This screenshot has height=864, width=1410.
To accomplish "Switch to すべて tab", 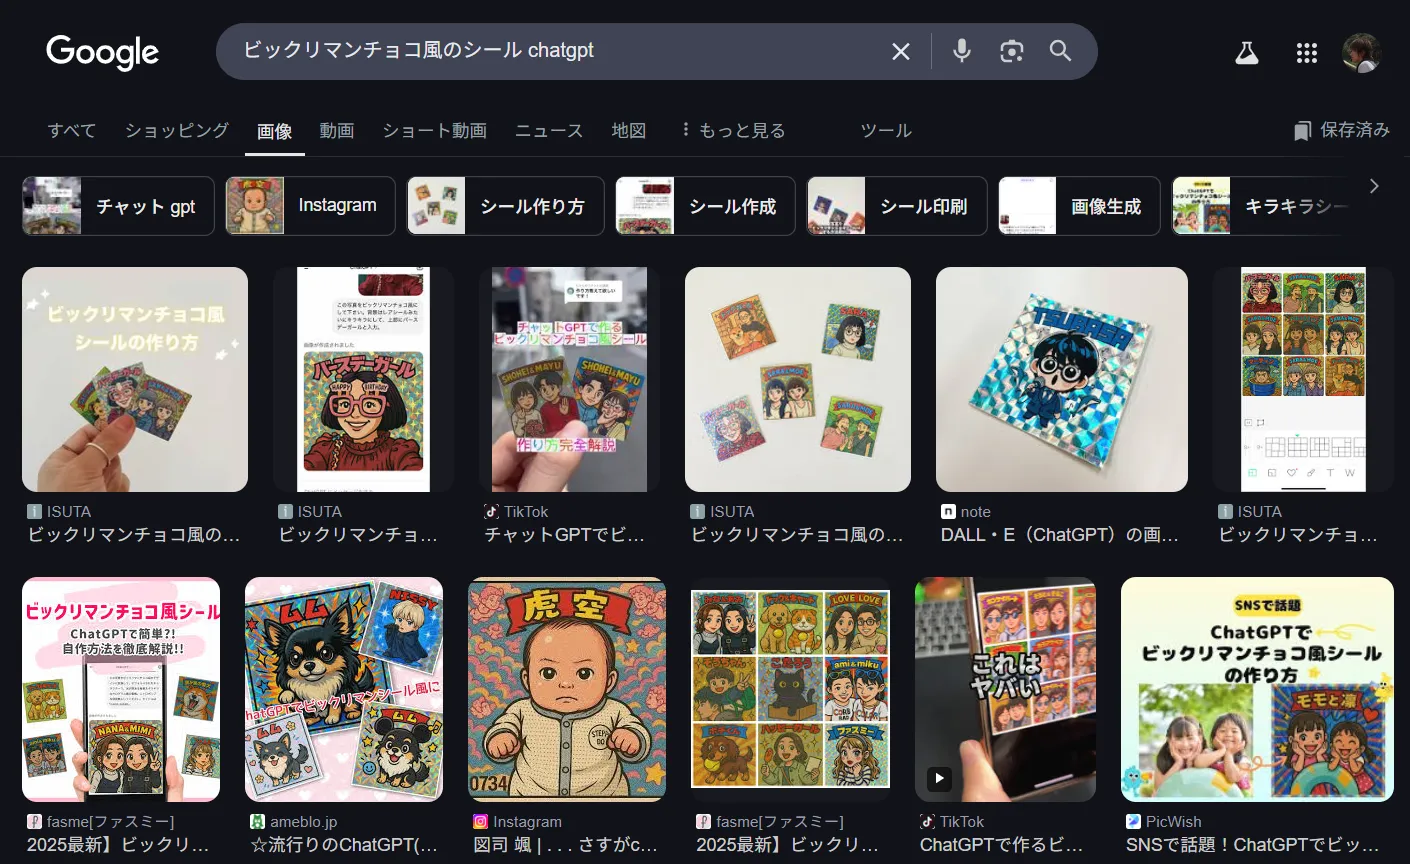I will click(72, 130).
